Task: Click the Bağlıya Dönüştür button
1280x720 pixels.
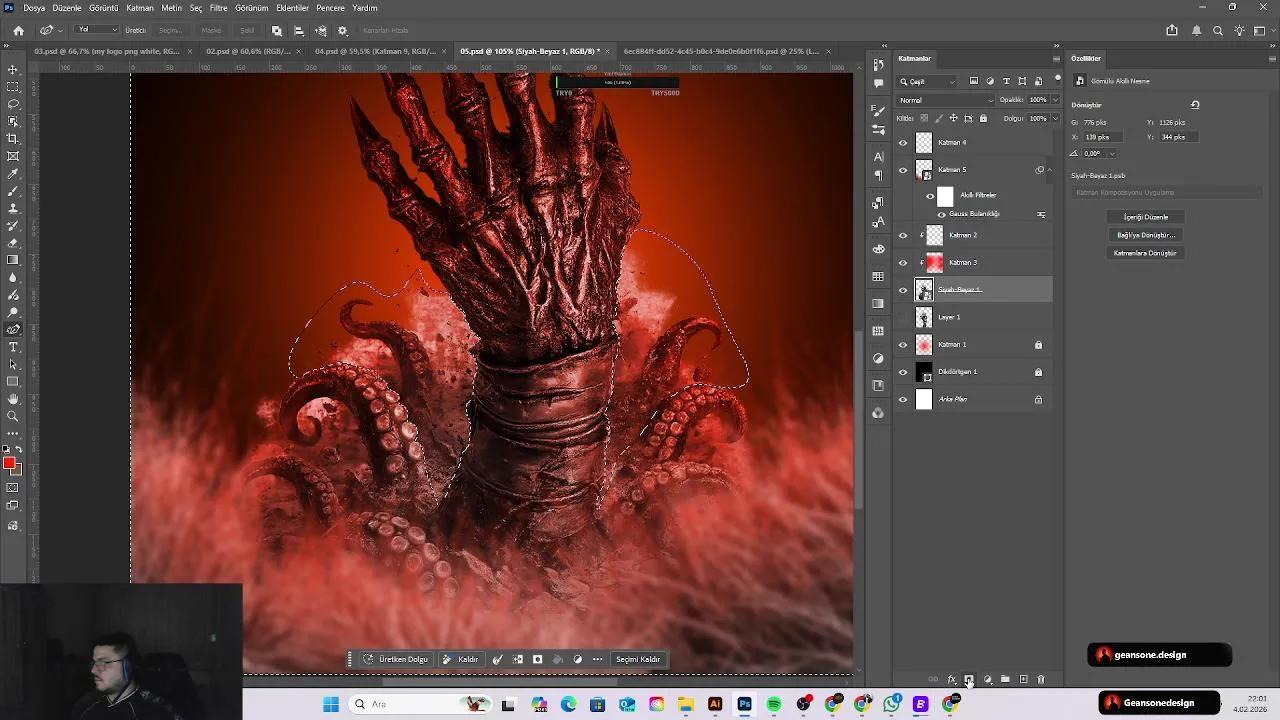Action: pyautogui.click(x=1145, y=235)
